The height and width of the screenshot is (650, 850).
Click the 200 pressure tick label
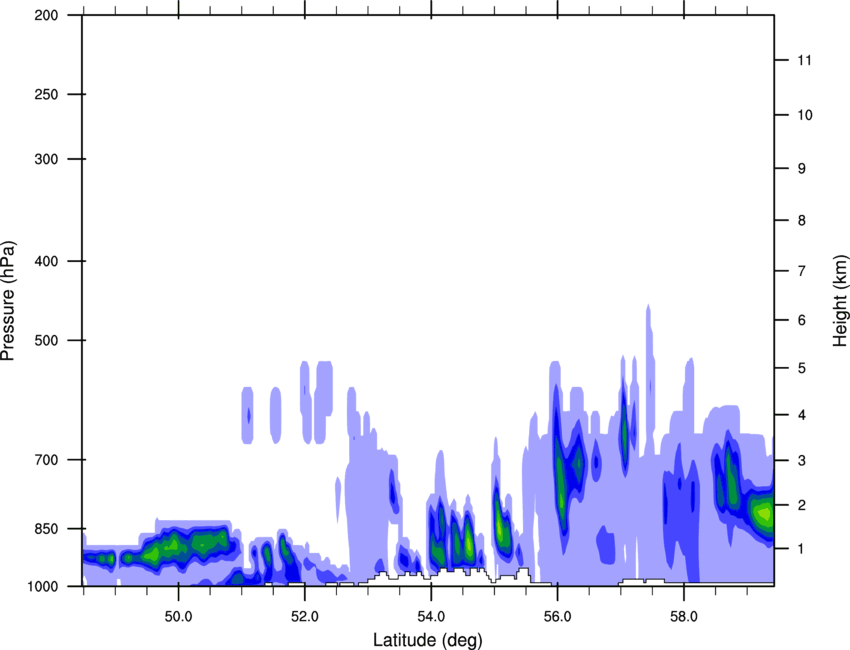click(x=46, y=15)
